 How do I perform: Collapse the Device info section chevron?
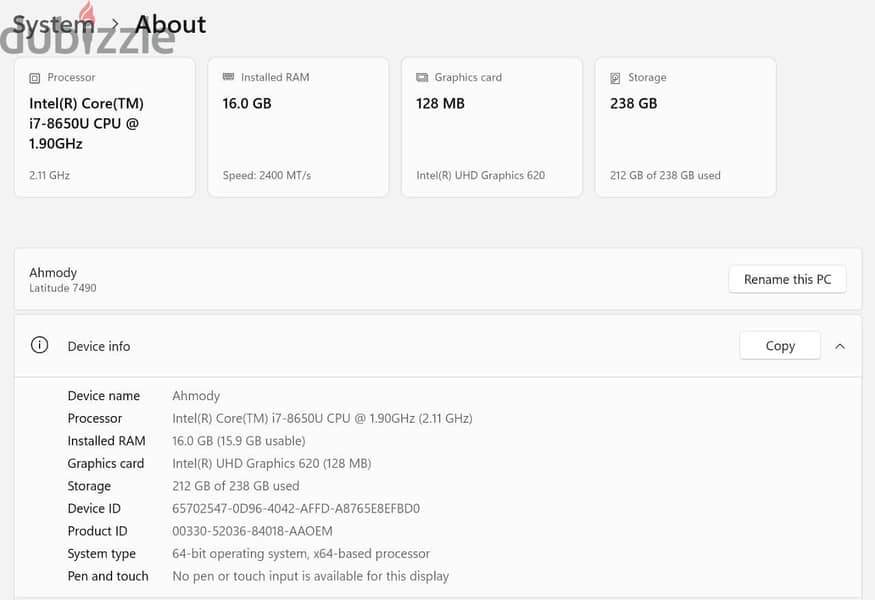click(x=840, y=347)
